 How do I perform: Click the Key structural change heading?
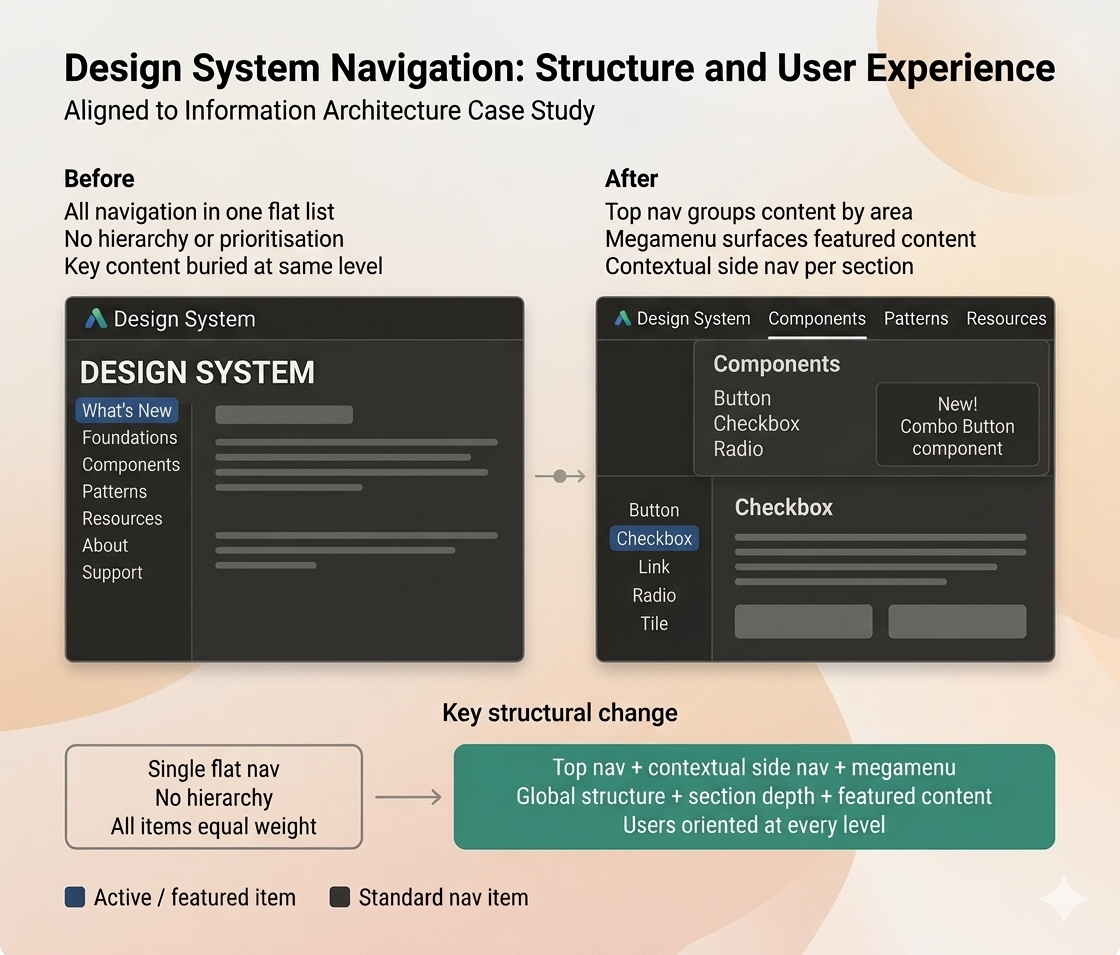tap(560, 713)
